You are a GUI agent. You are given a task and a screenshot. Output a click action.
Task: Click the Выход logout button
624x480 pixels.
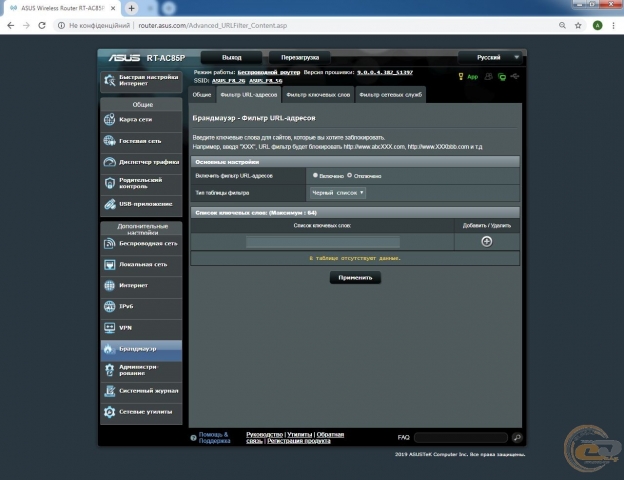point(232,58)
